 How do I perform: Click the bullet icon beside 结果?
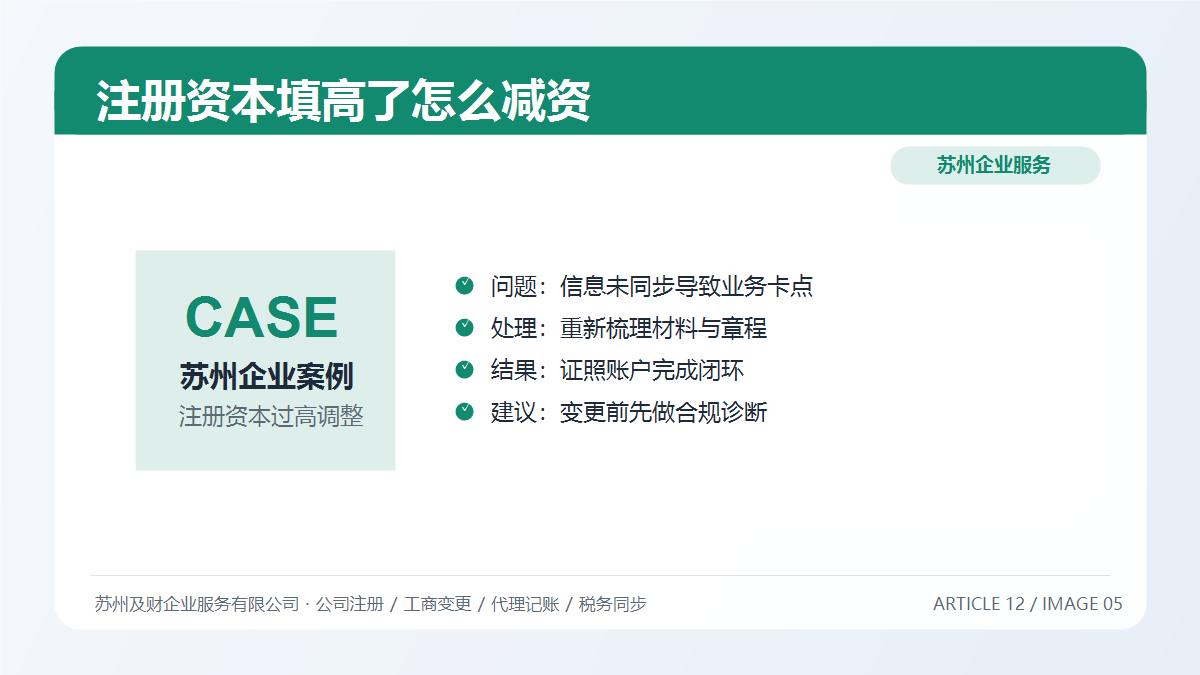pos(464,370)
